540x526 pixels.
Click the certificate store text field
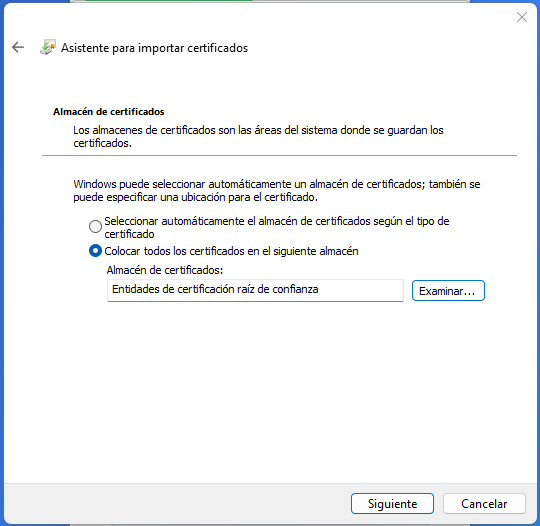[x=255, y=290]
